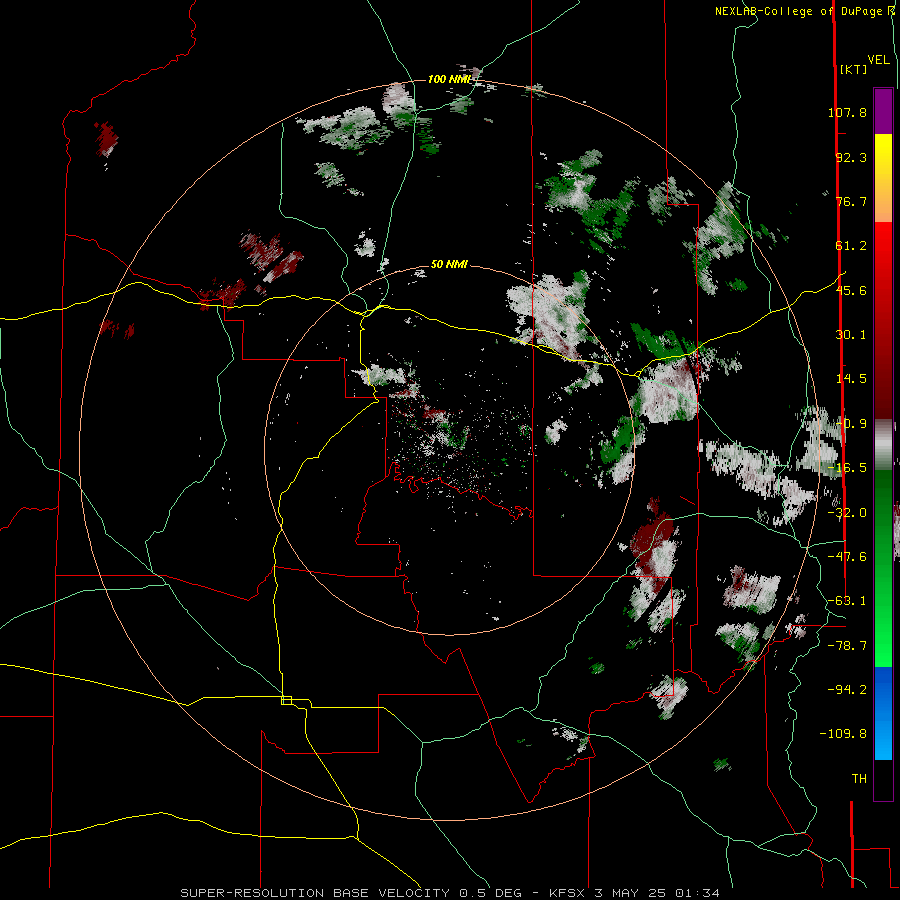Image resolution: width=900 pixels, height=900 pixels.
Task: Click the -32.0 velocity scale value
Action: pos(847,513)
